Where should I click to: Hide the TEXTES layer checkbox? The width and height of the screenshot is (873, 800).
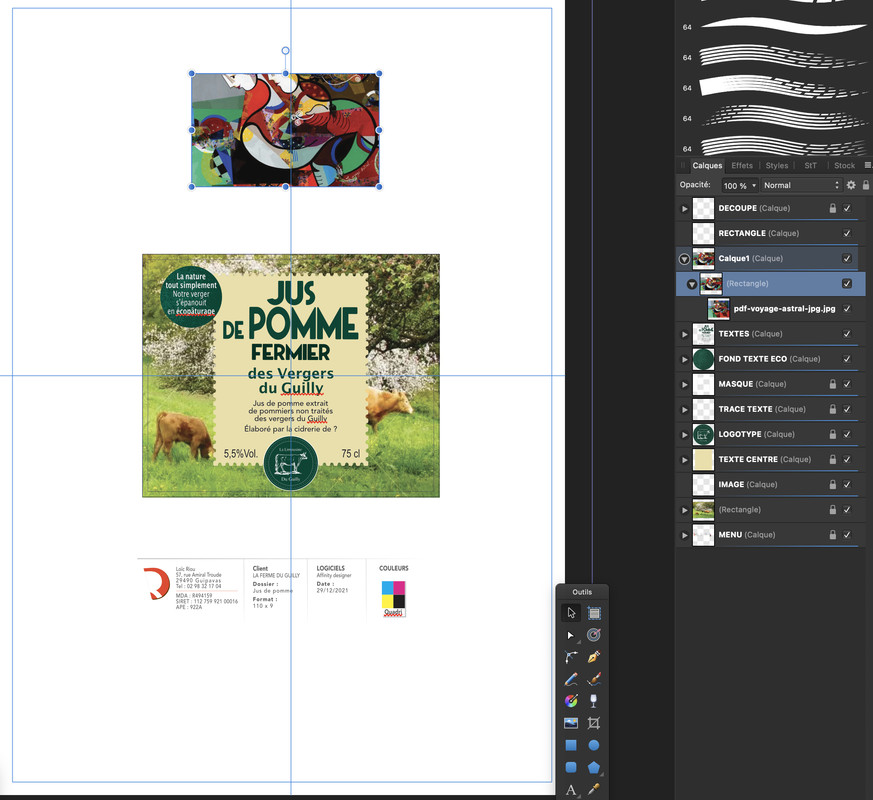point(847,334)
